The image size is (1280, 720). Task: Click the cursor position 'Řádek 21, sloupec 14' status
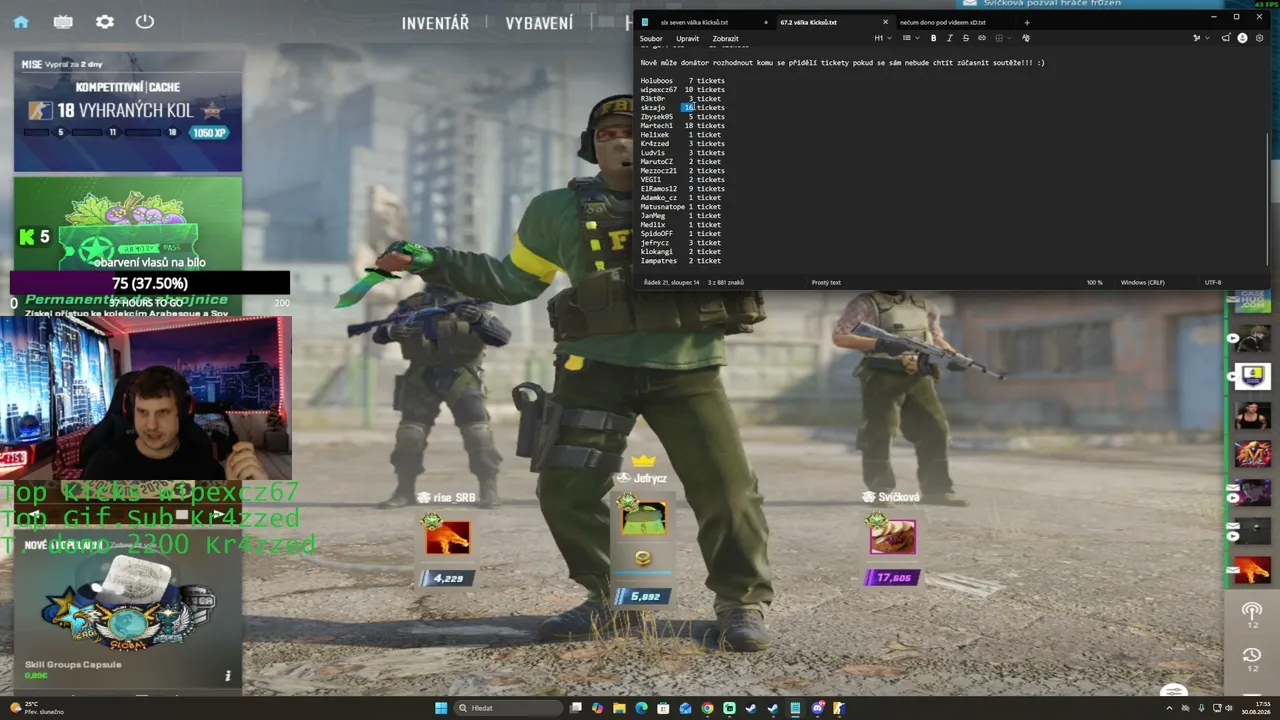[672, 282]
